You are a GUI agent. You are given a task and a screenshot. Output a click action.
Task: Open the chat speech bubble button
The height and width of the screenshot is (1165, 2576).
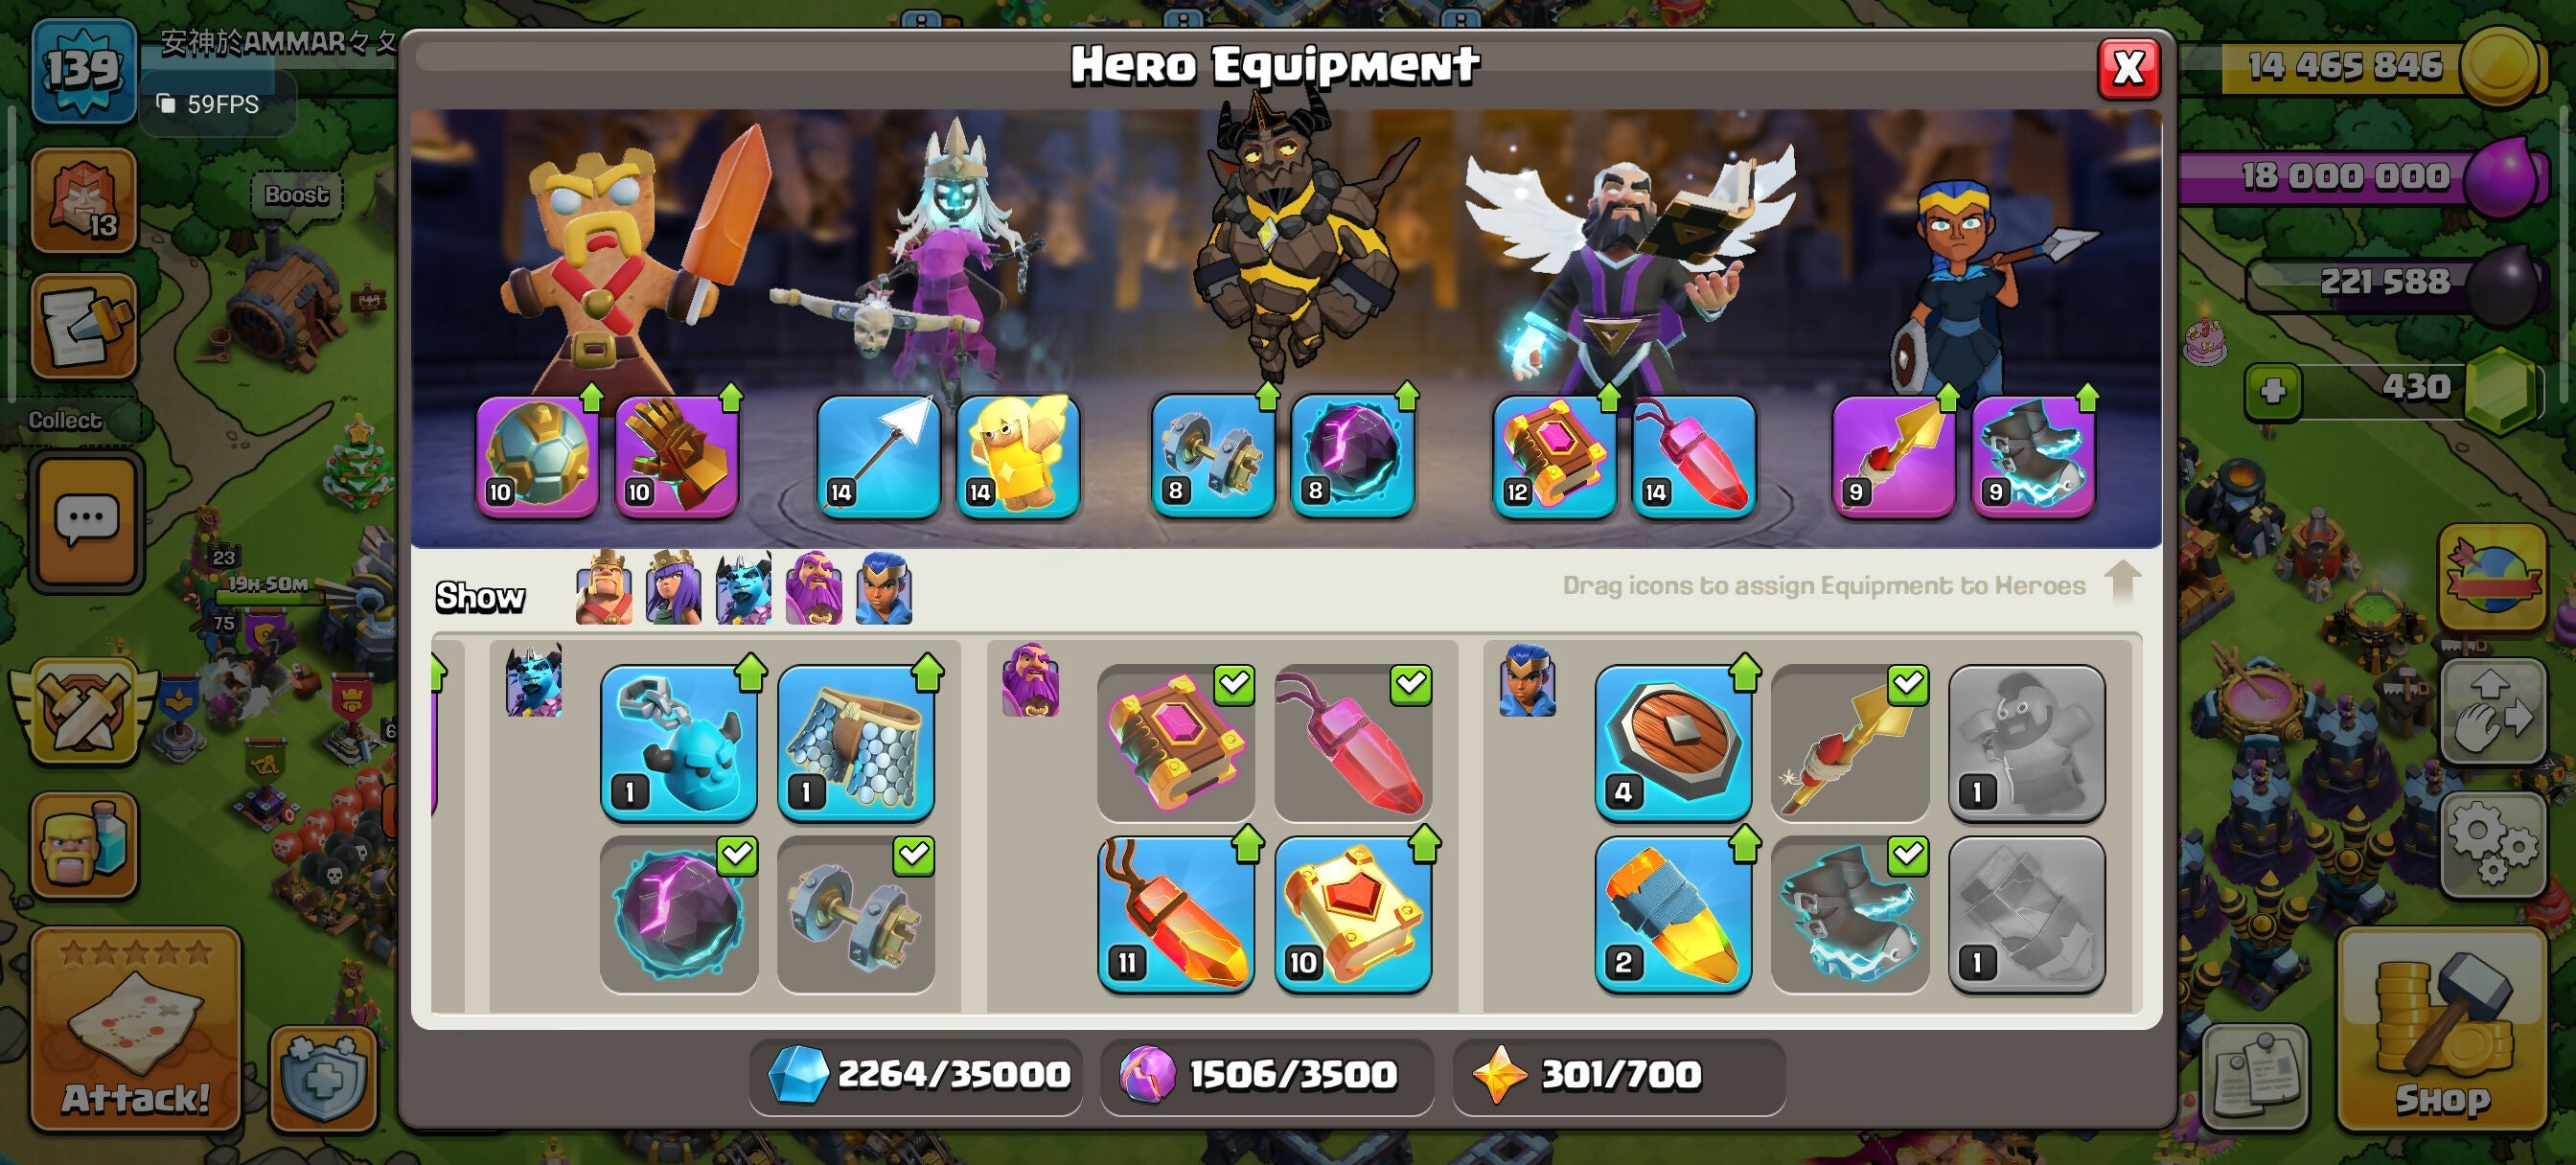pos(86,520)
